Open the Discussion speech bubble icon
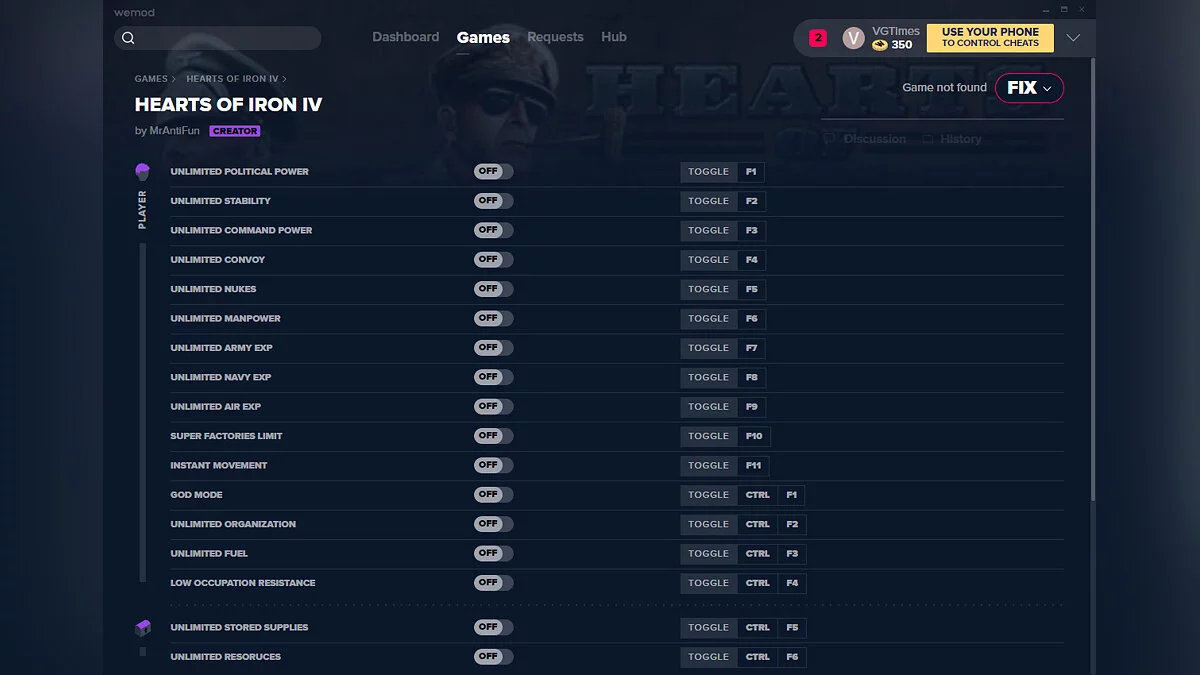This screenshot has height=675, width=1200. (829, 139)
